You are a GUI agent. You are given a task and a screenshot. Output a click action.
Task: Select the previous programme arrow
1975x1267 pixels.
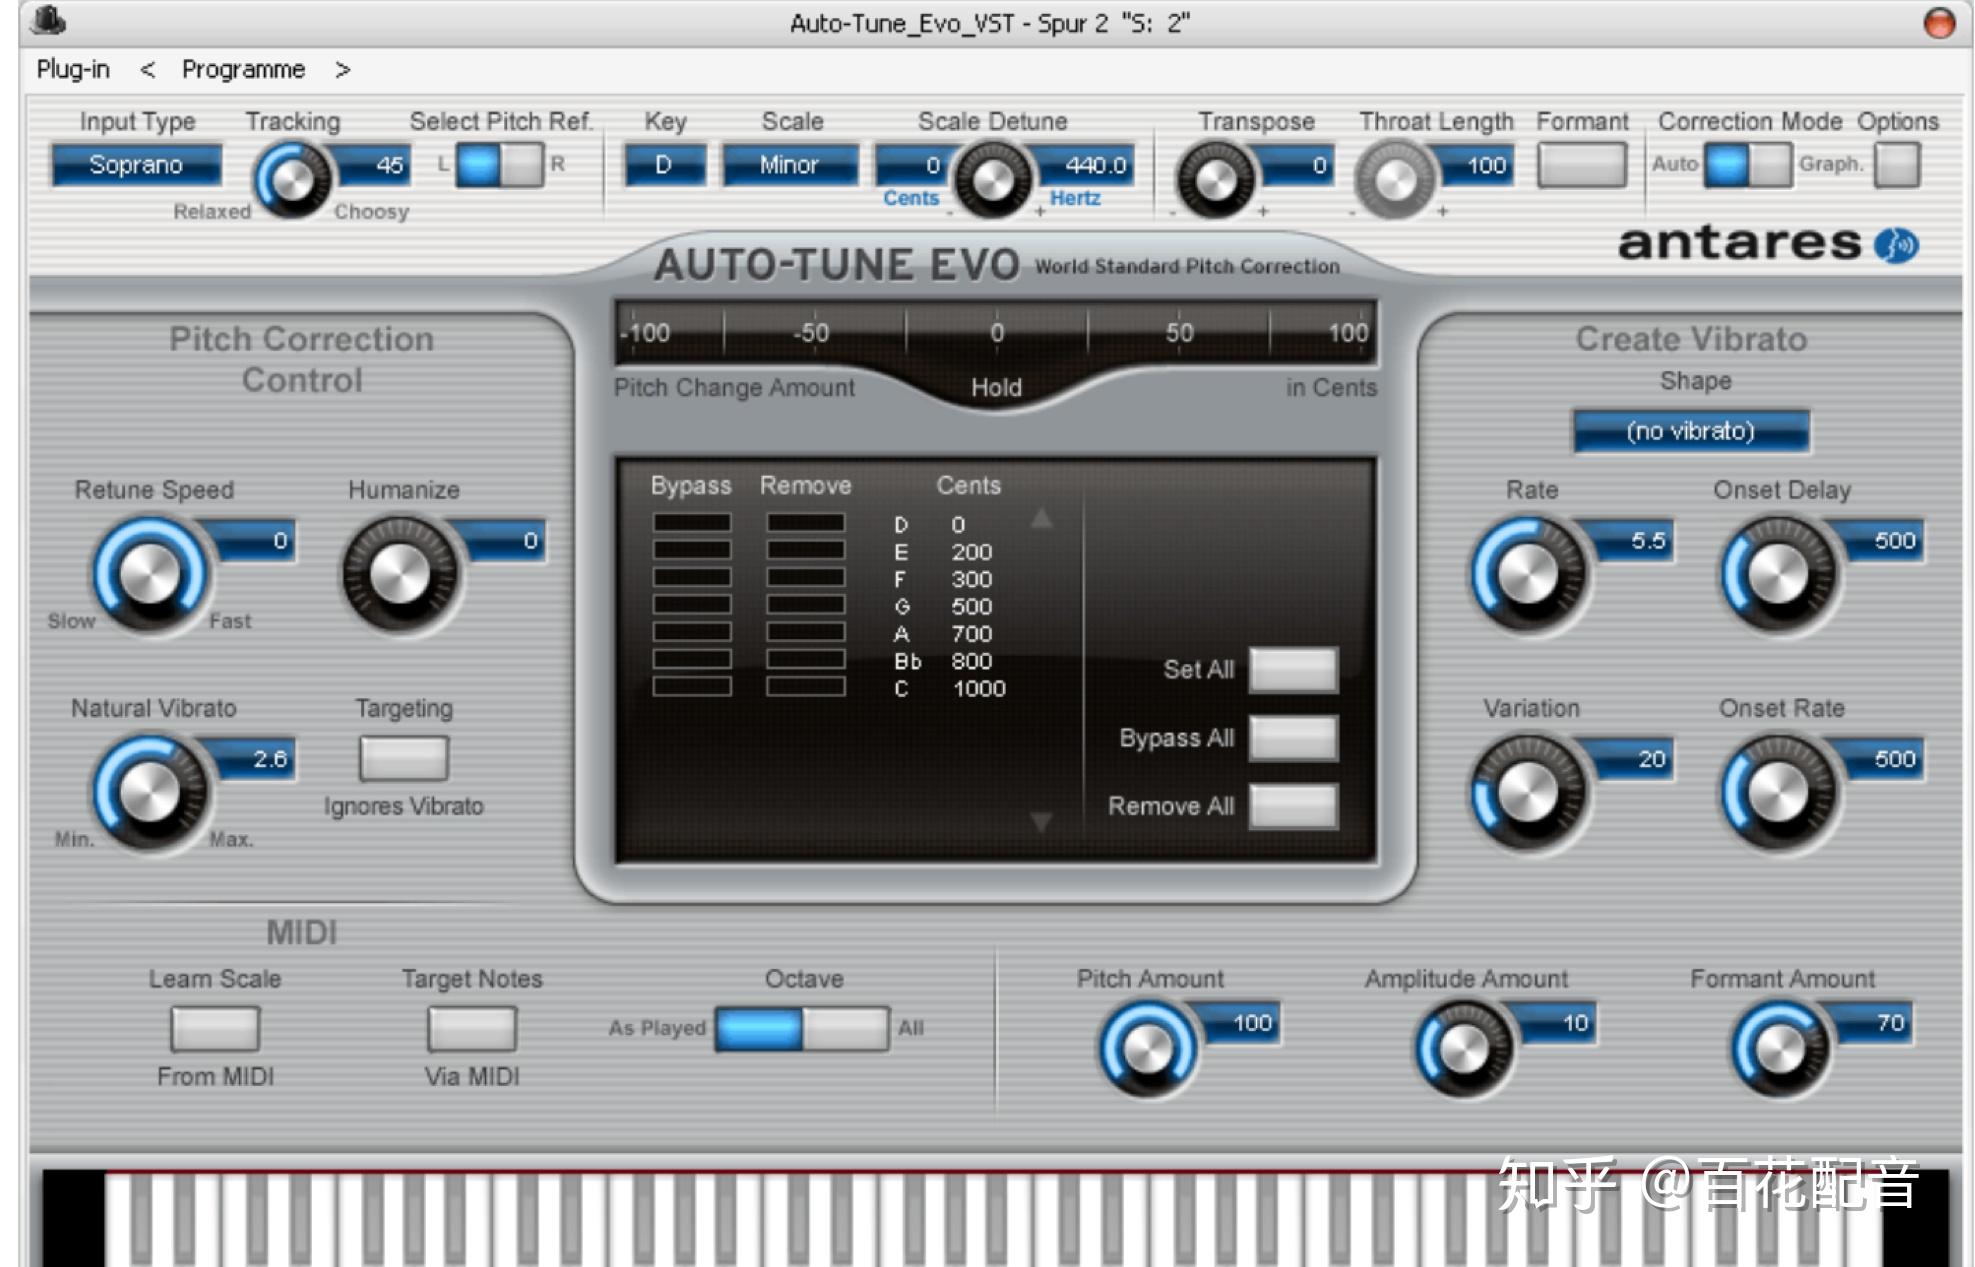148,69
